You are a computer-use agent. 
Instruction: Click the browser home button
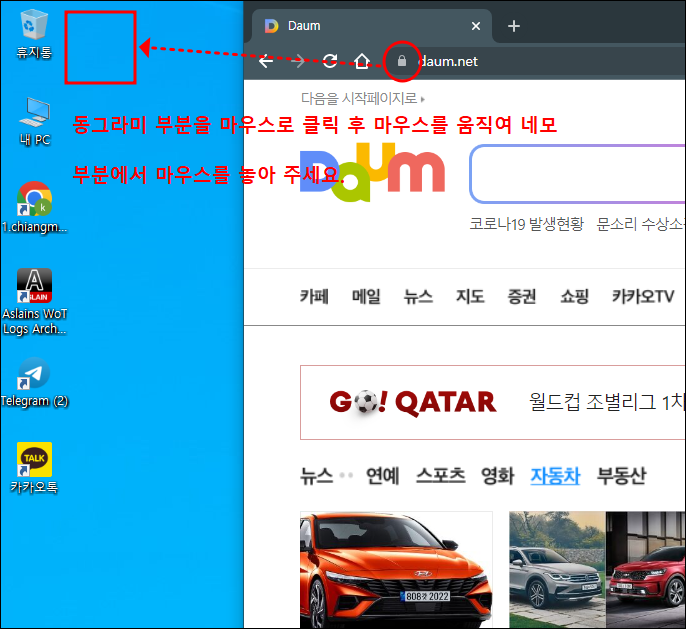(x=362, y=61)
